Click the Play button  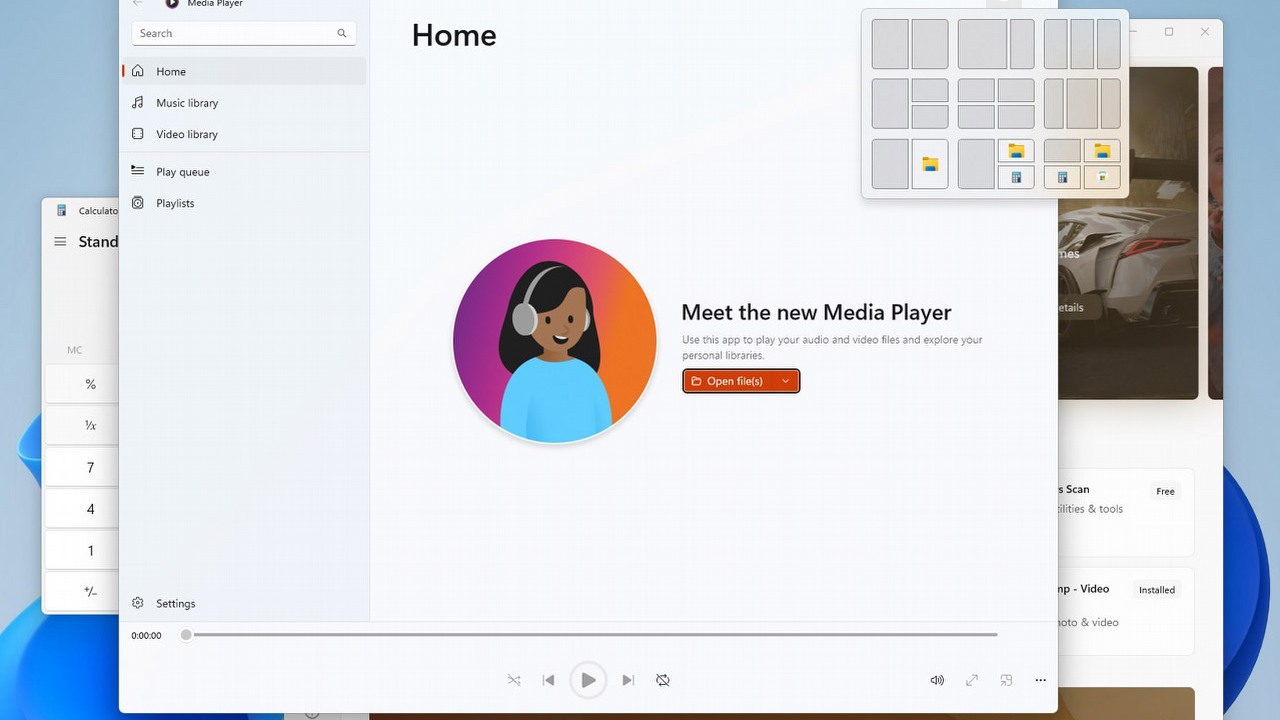[x=588, y=680]
